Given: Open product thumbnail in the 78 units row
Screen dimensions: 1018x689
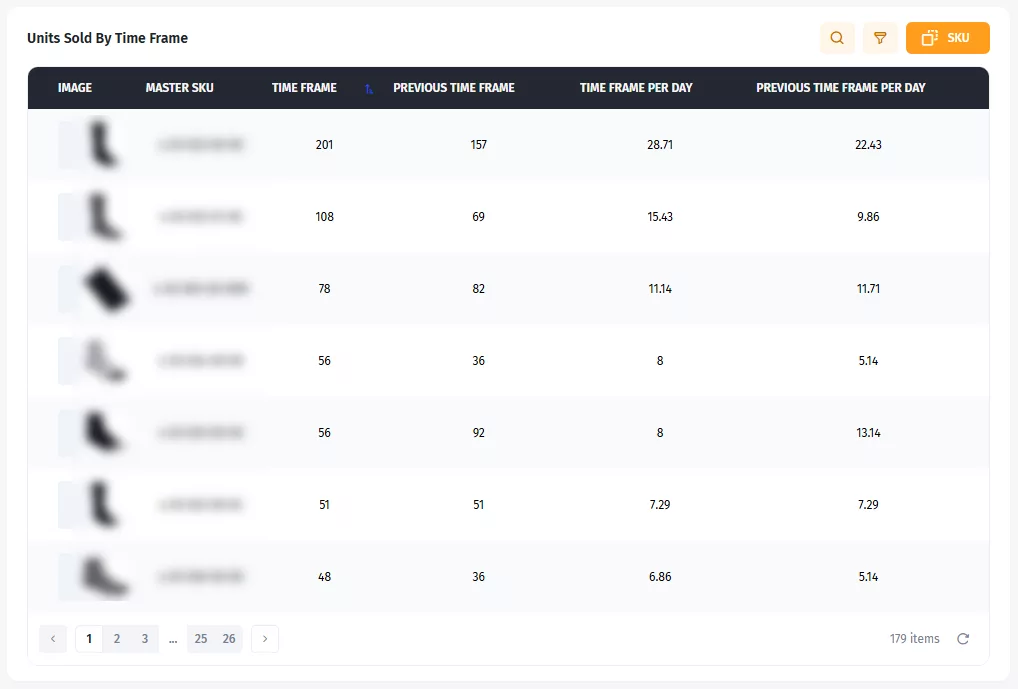Looking at the screenshot, I should (95, 289).
